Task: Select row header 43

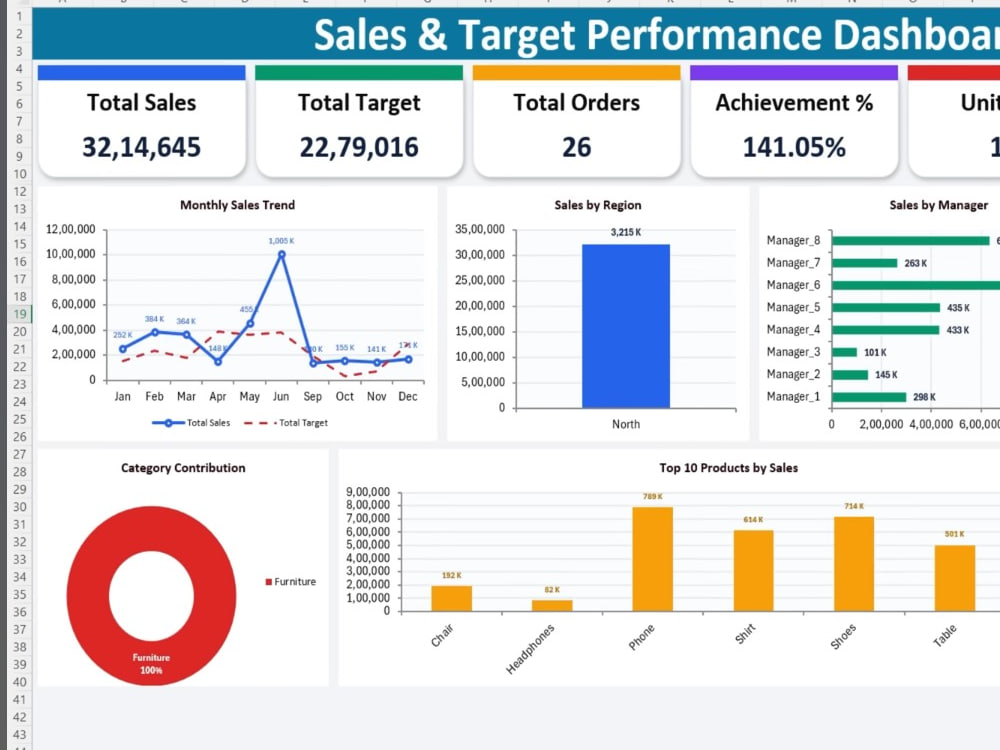Action: tap(20, 735)
